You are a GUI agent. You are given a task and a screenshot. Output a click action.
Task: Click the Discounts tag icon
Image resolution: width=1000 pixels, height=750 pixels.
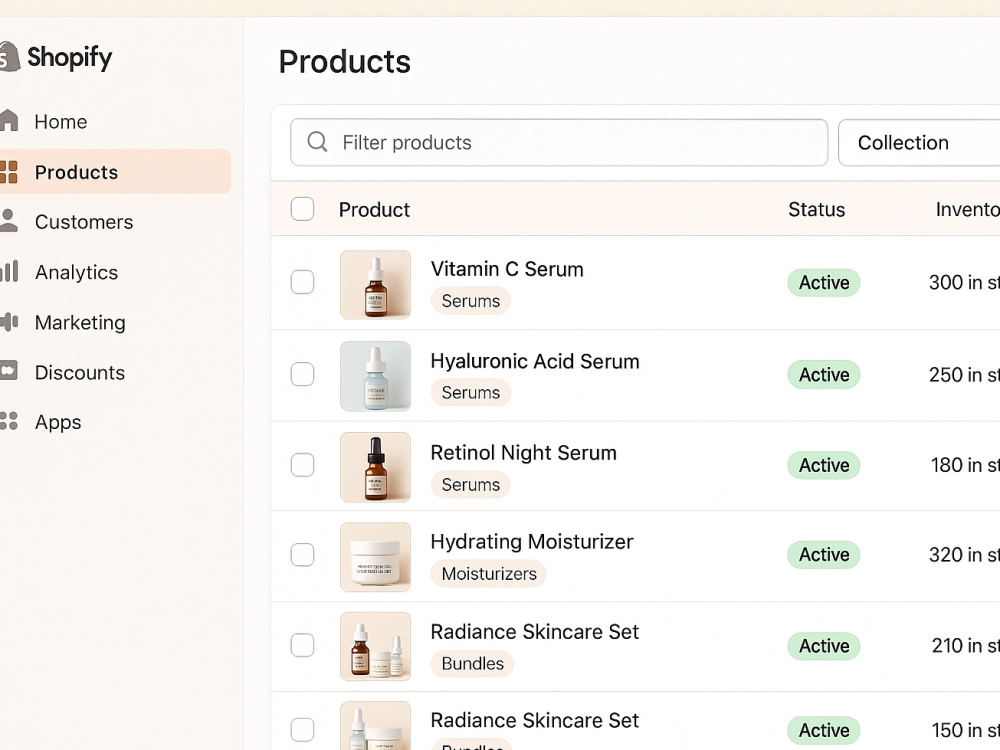(9, 371)
